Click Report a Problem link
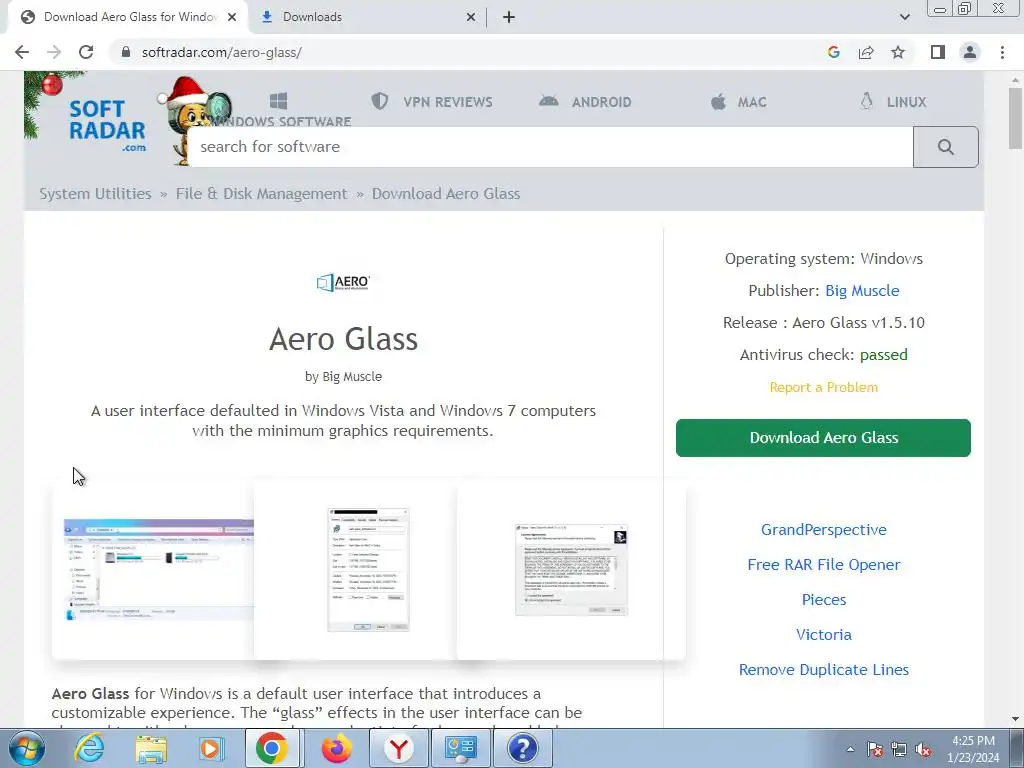The width and height of the screenshot is (1024, 768). pos(824,387)
